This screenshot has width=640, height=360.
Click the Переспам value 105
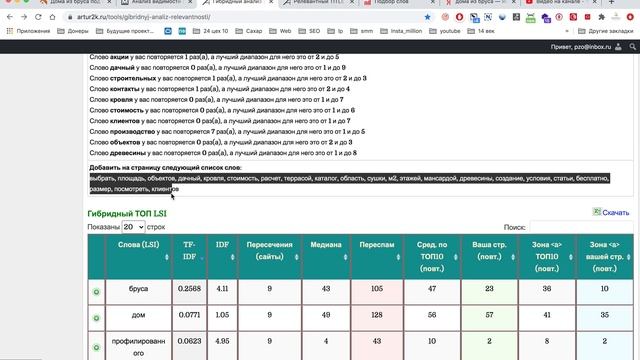377,289
